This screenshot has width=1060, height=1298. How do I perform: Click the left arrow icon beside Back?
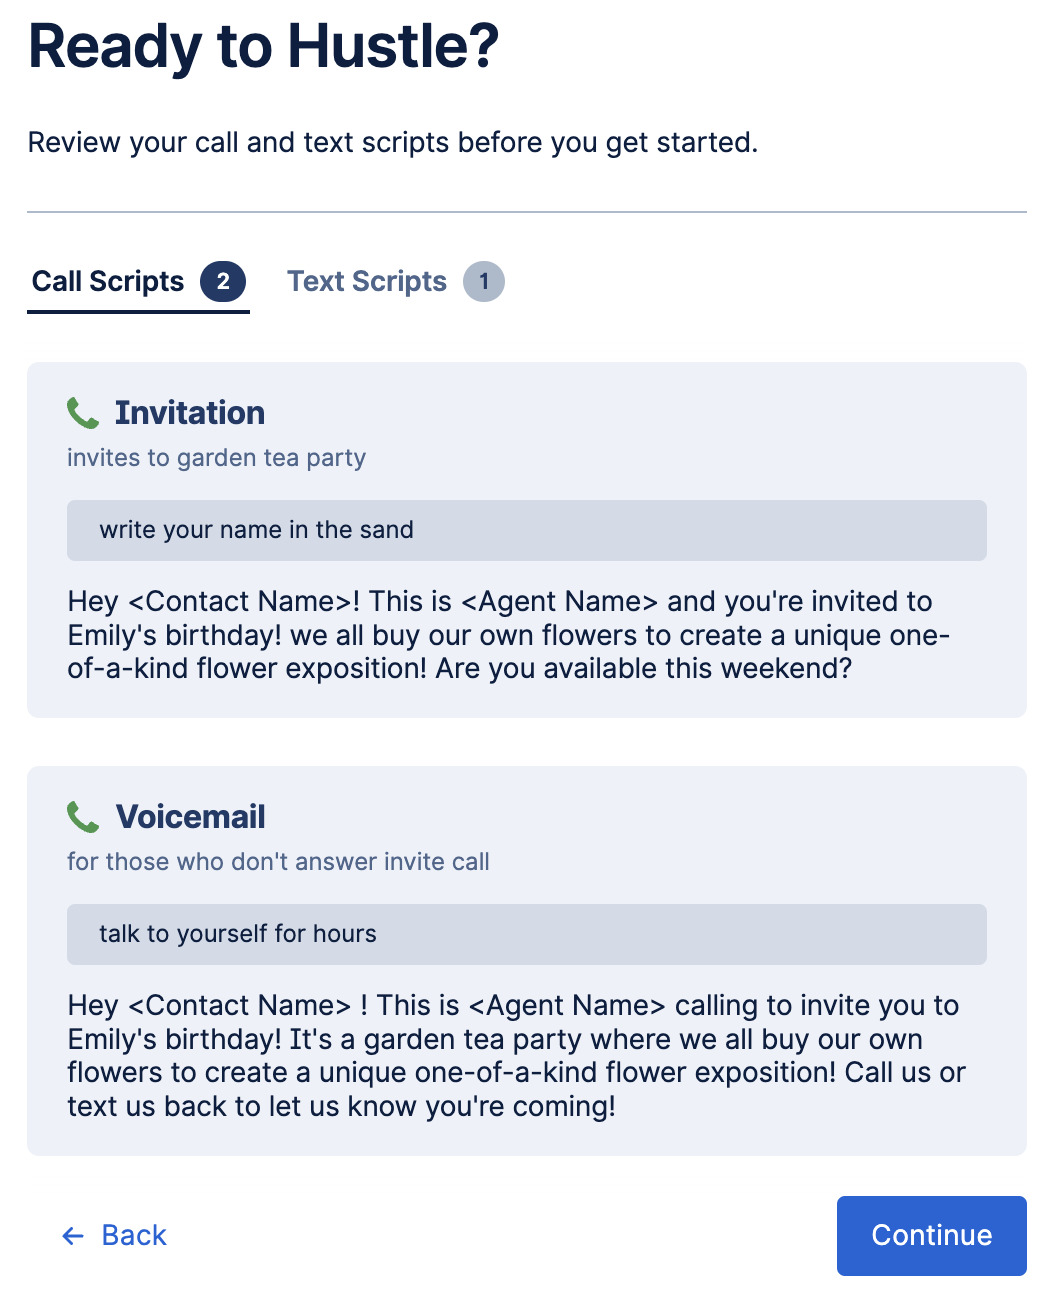tap(71, 1236)
